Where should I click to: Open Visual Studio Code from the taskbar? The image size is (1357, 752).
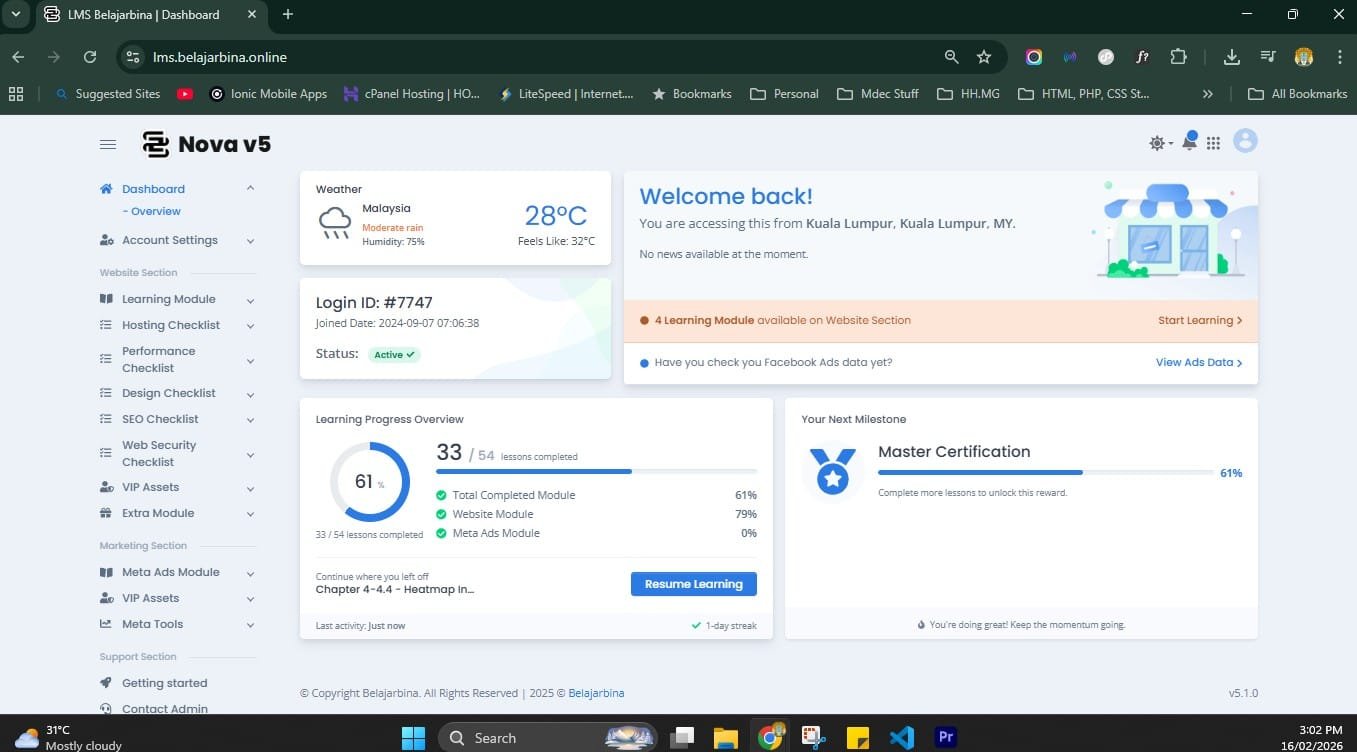tap(901, 737)
